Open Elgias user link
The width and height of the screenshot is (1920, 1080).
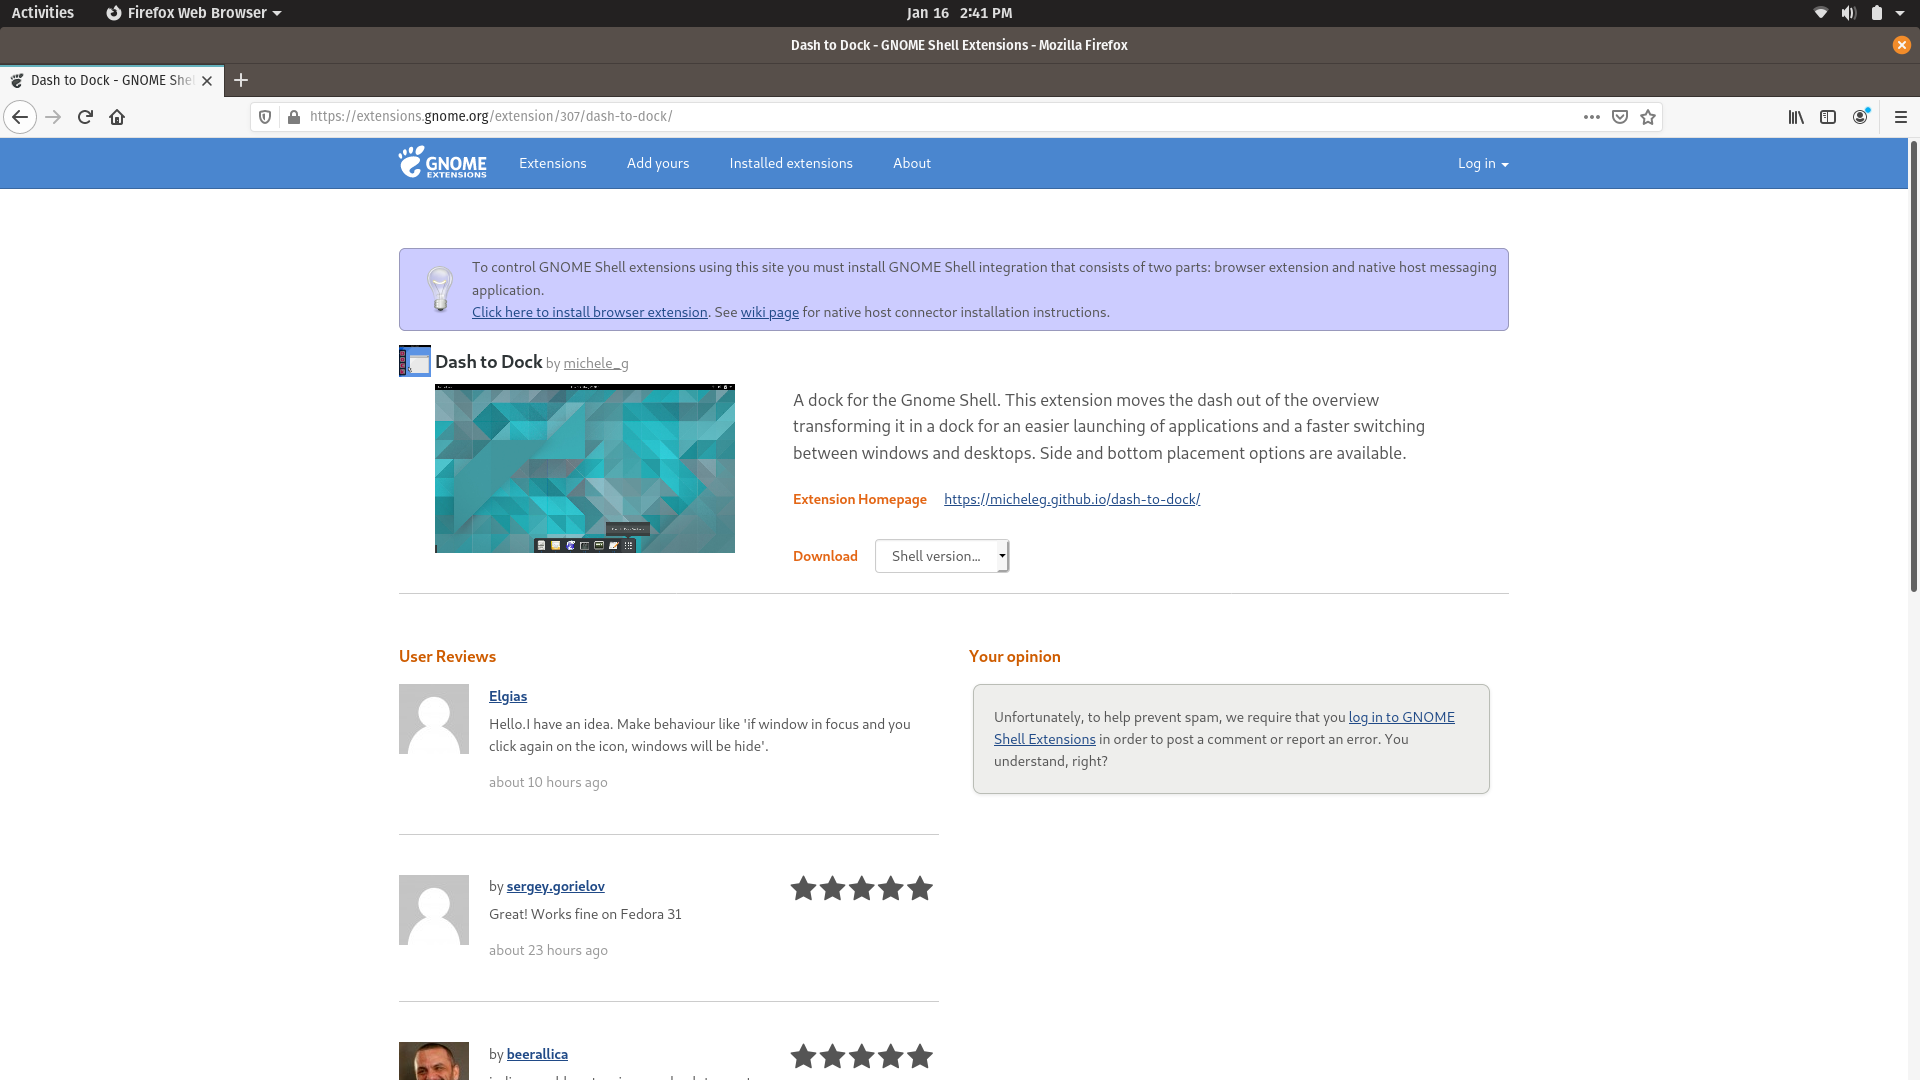click(508, 696)
